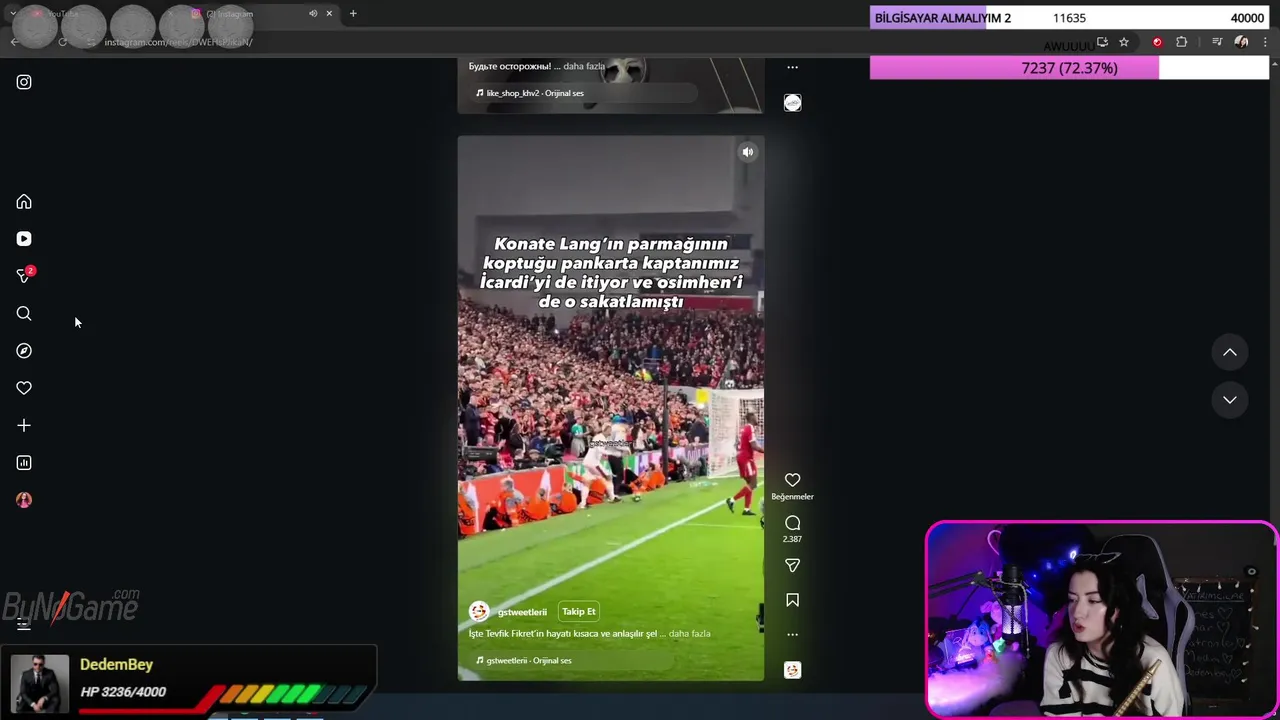Open the Search panel in sidebar
Screen dimensions: 1280x720
click(24, 314)
